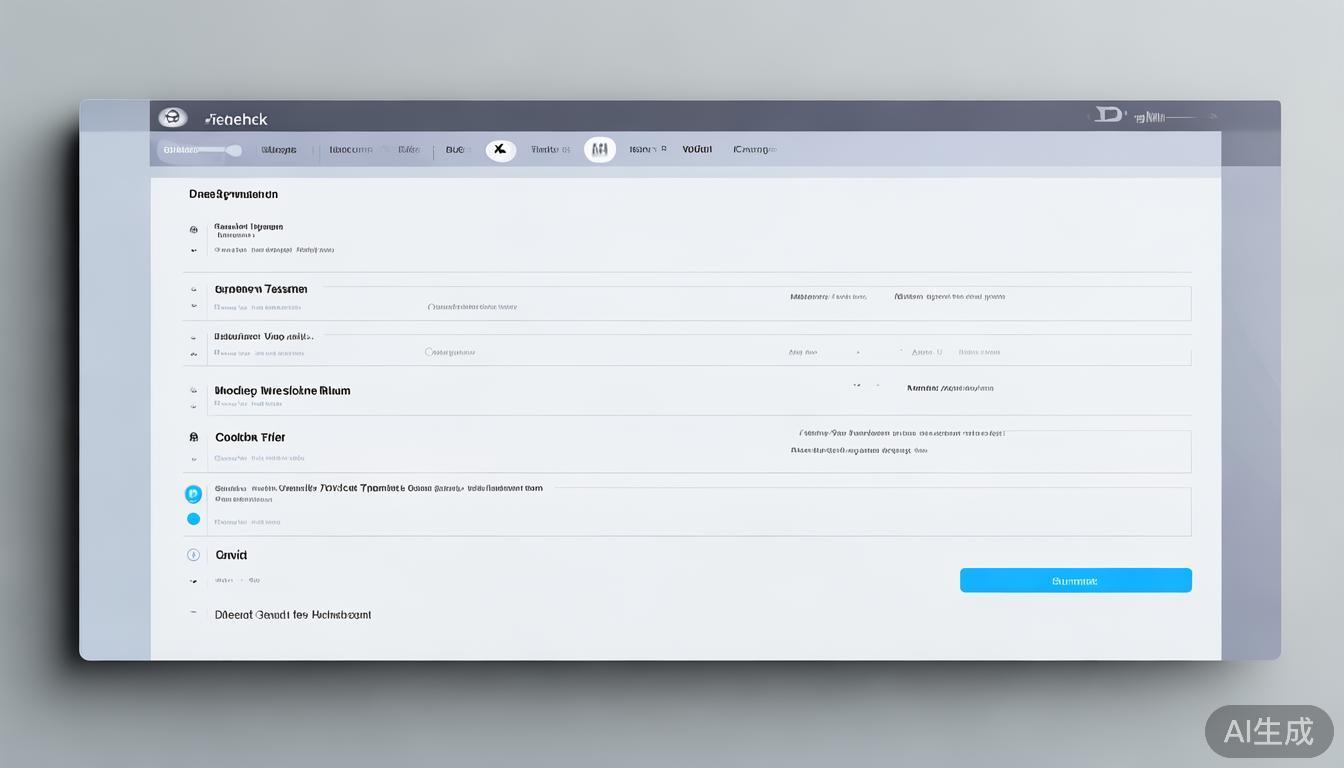The width and height of the screenshot is (1344, 768).
Task: Expand the Gupnoen Tessmen row
Action: (193, 290)
